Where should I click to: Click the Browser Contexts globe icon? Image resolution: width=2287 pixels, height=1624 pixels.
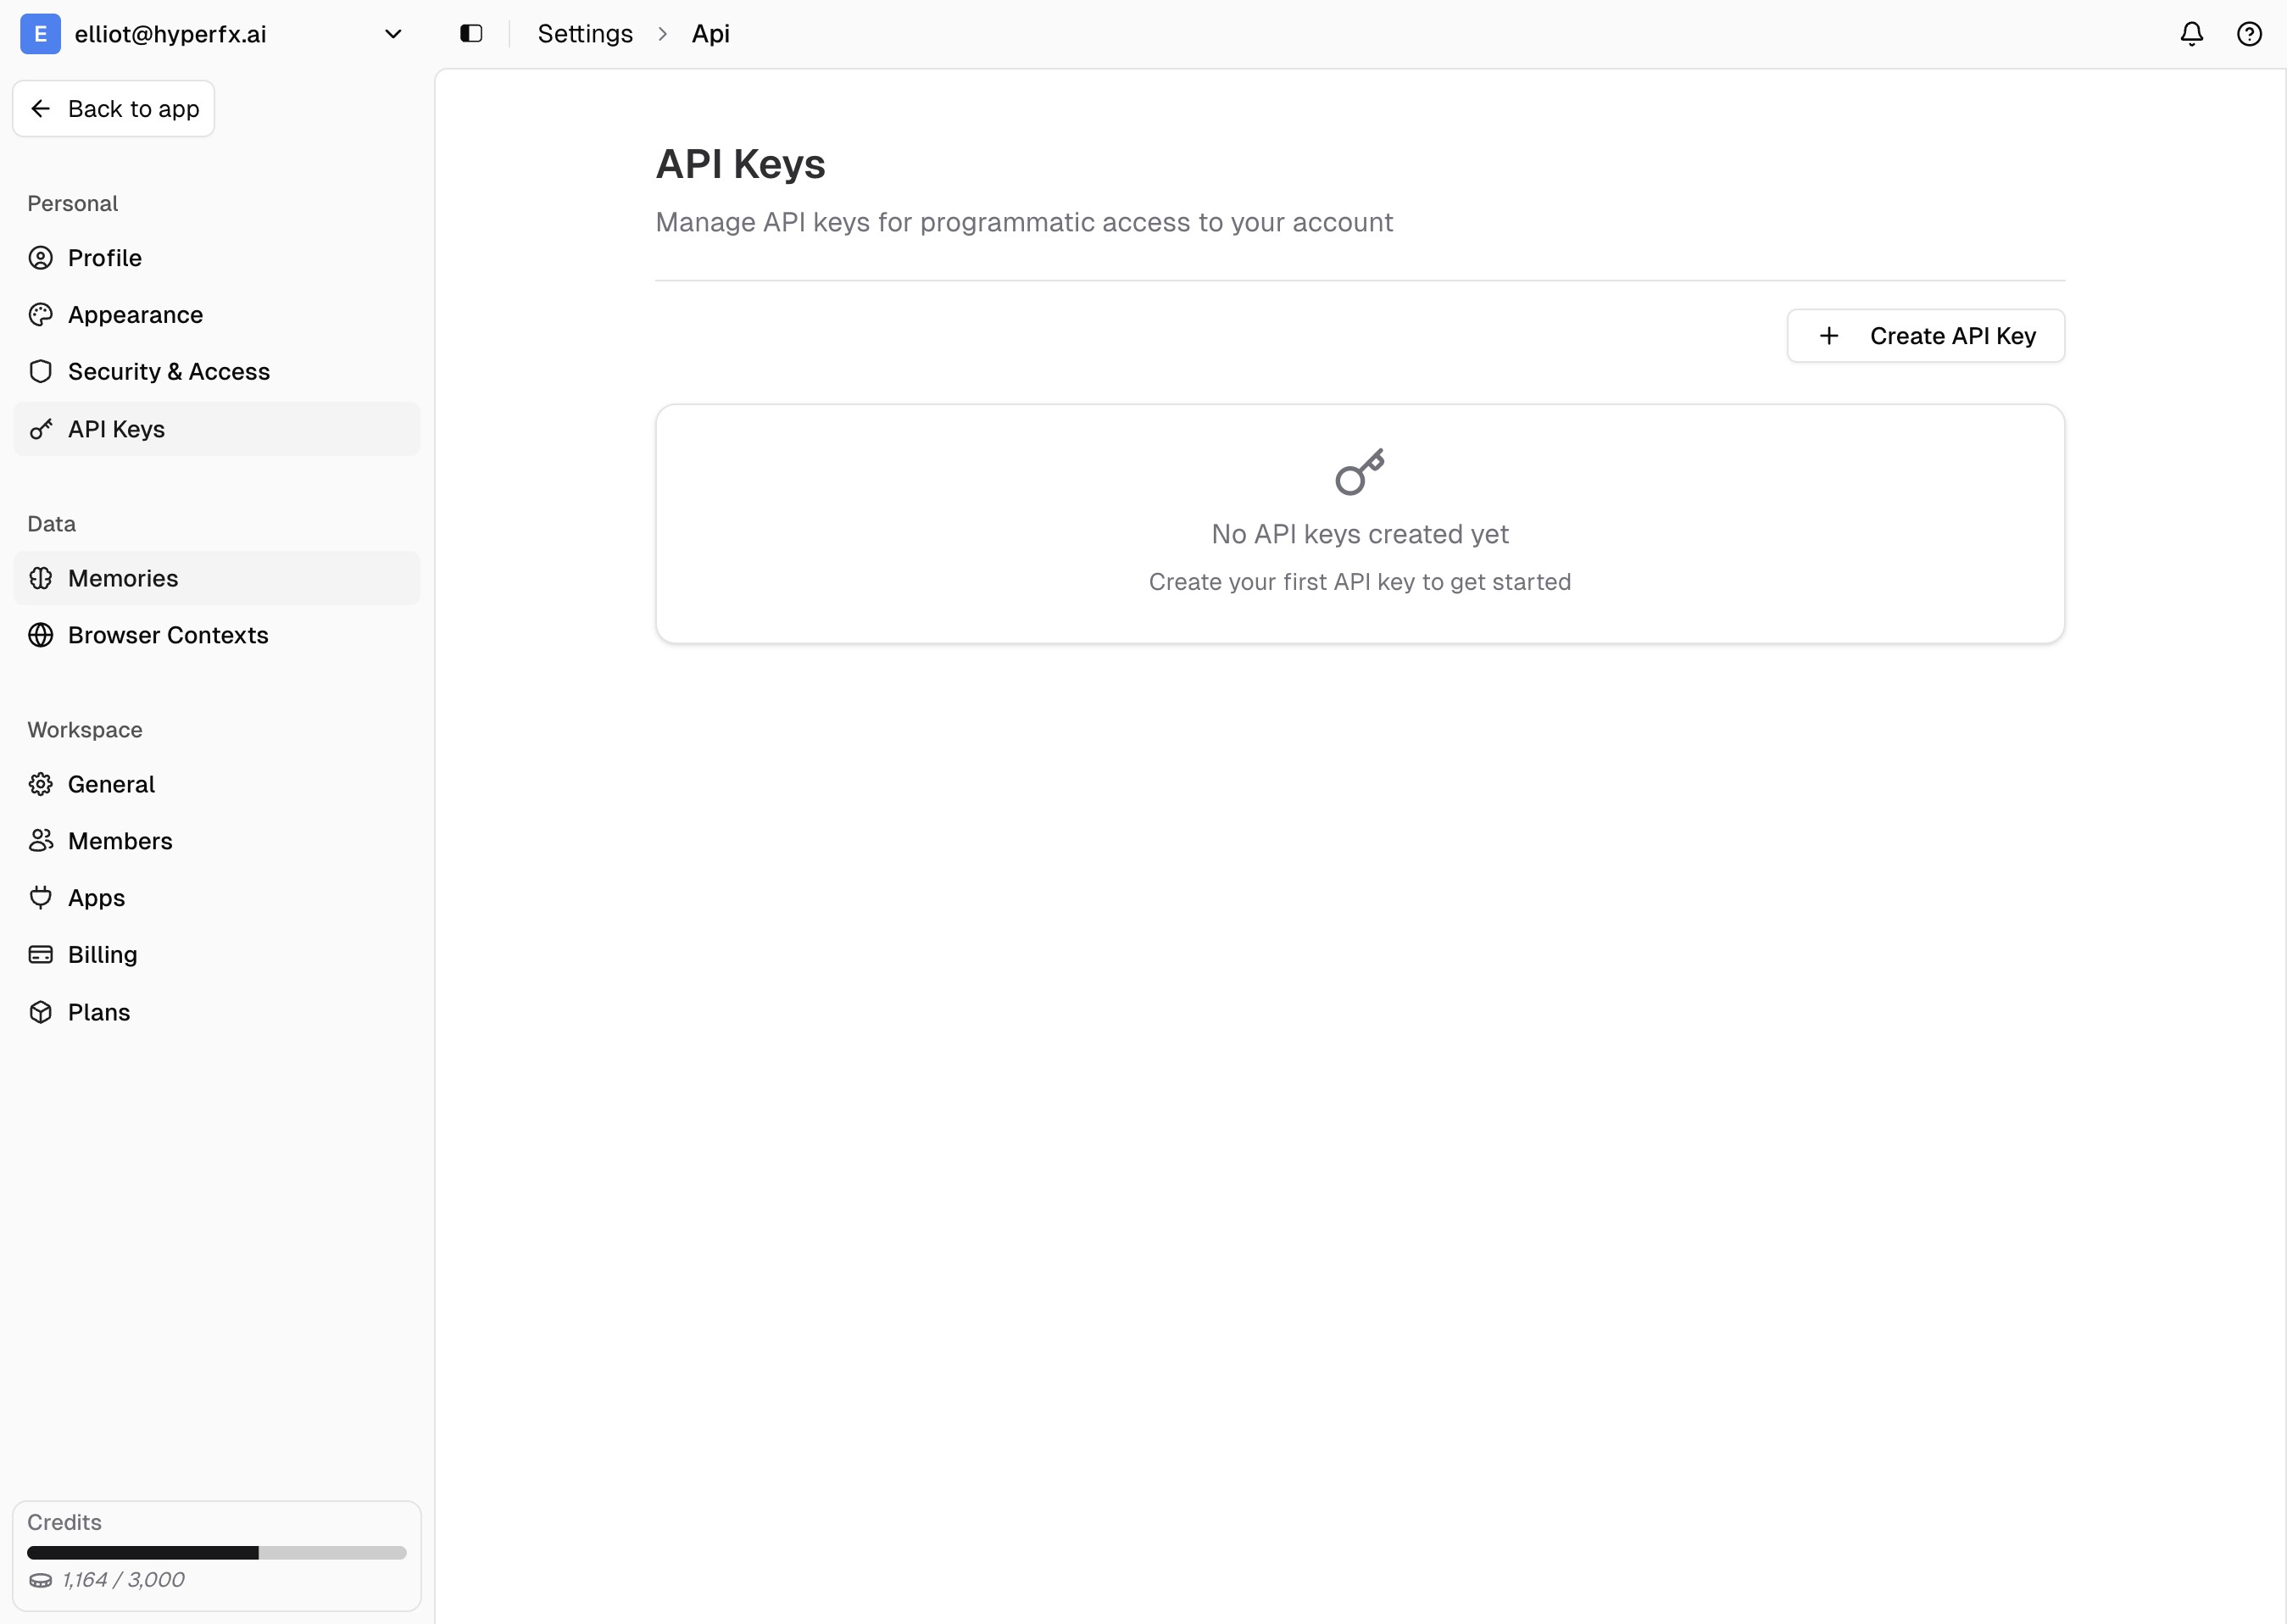[40, 635]
